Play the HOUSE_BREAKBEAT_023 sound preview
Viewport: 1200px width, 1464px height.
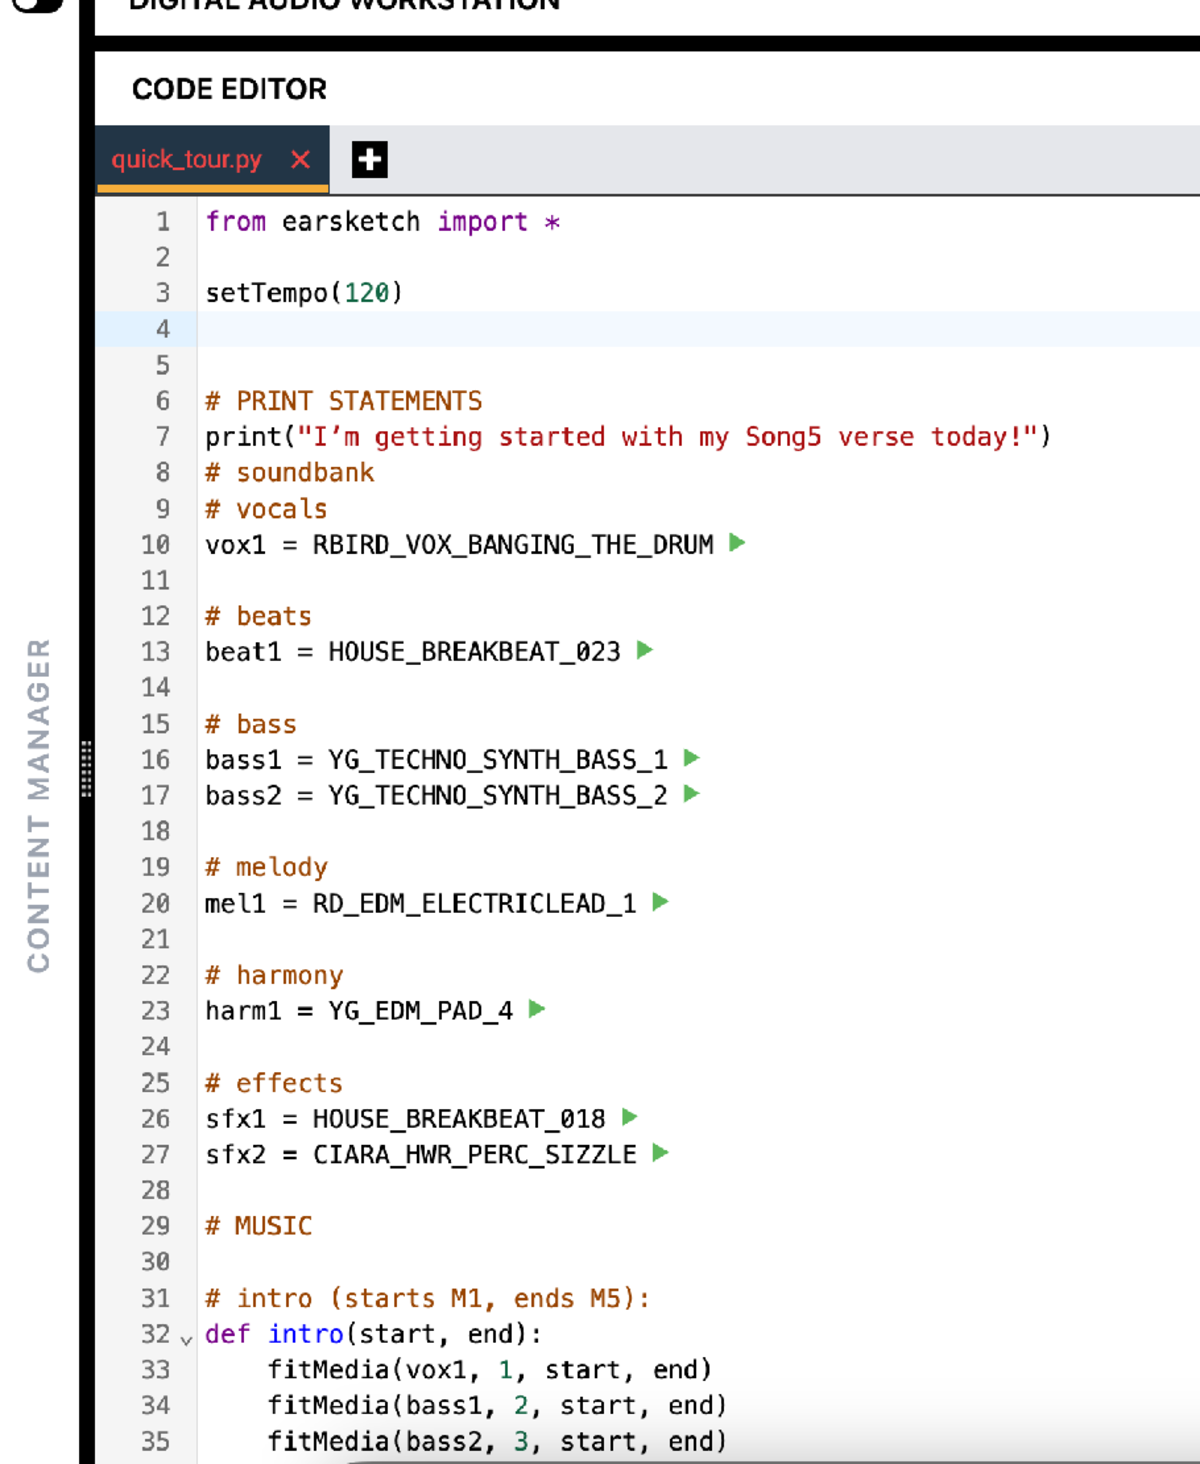pyautogui.click(x=645, y=650)
